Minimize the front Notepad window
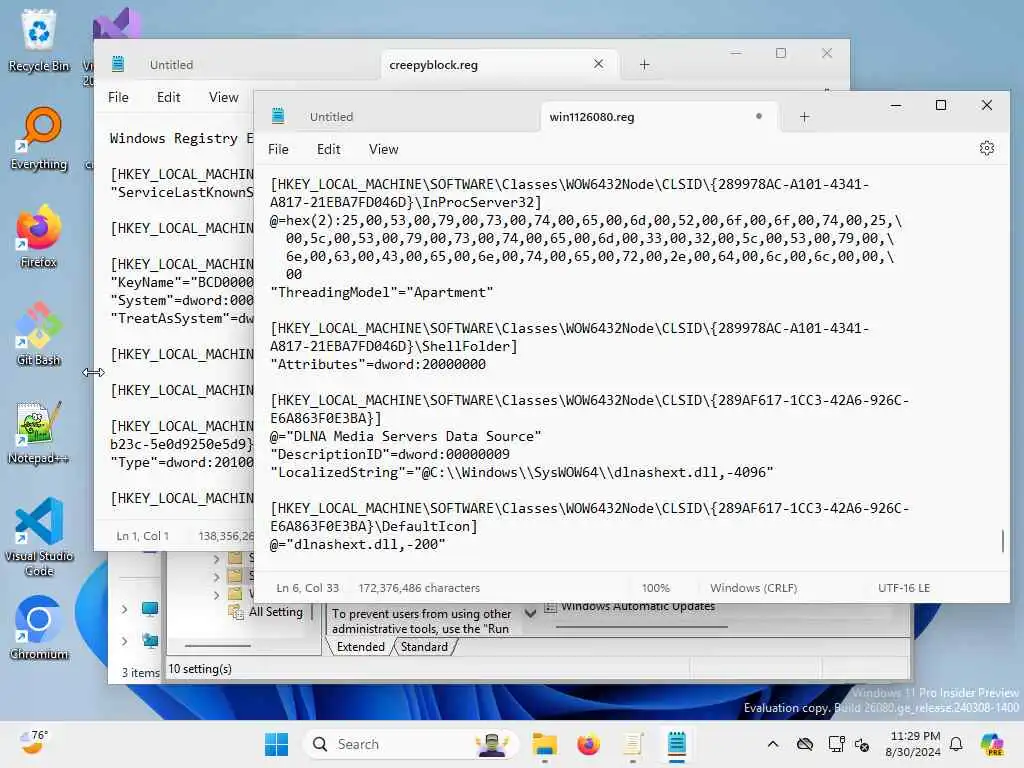Image resolution: width=1024 pixels, height=768 pixels. point(896,105)
